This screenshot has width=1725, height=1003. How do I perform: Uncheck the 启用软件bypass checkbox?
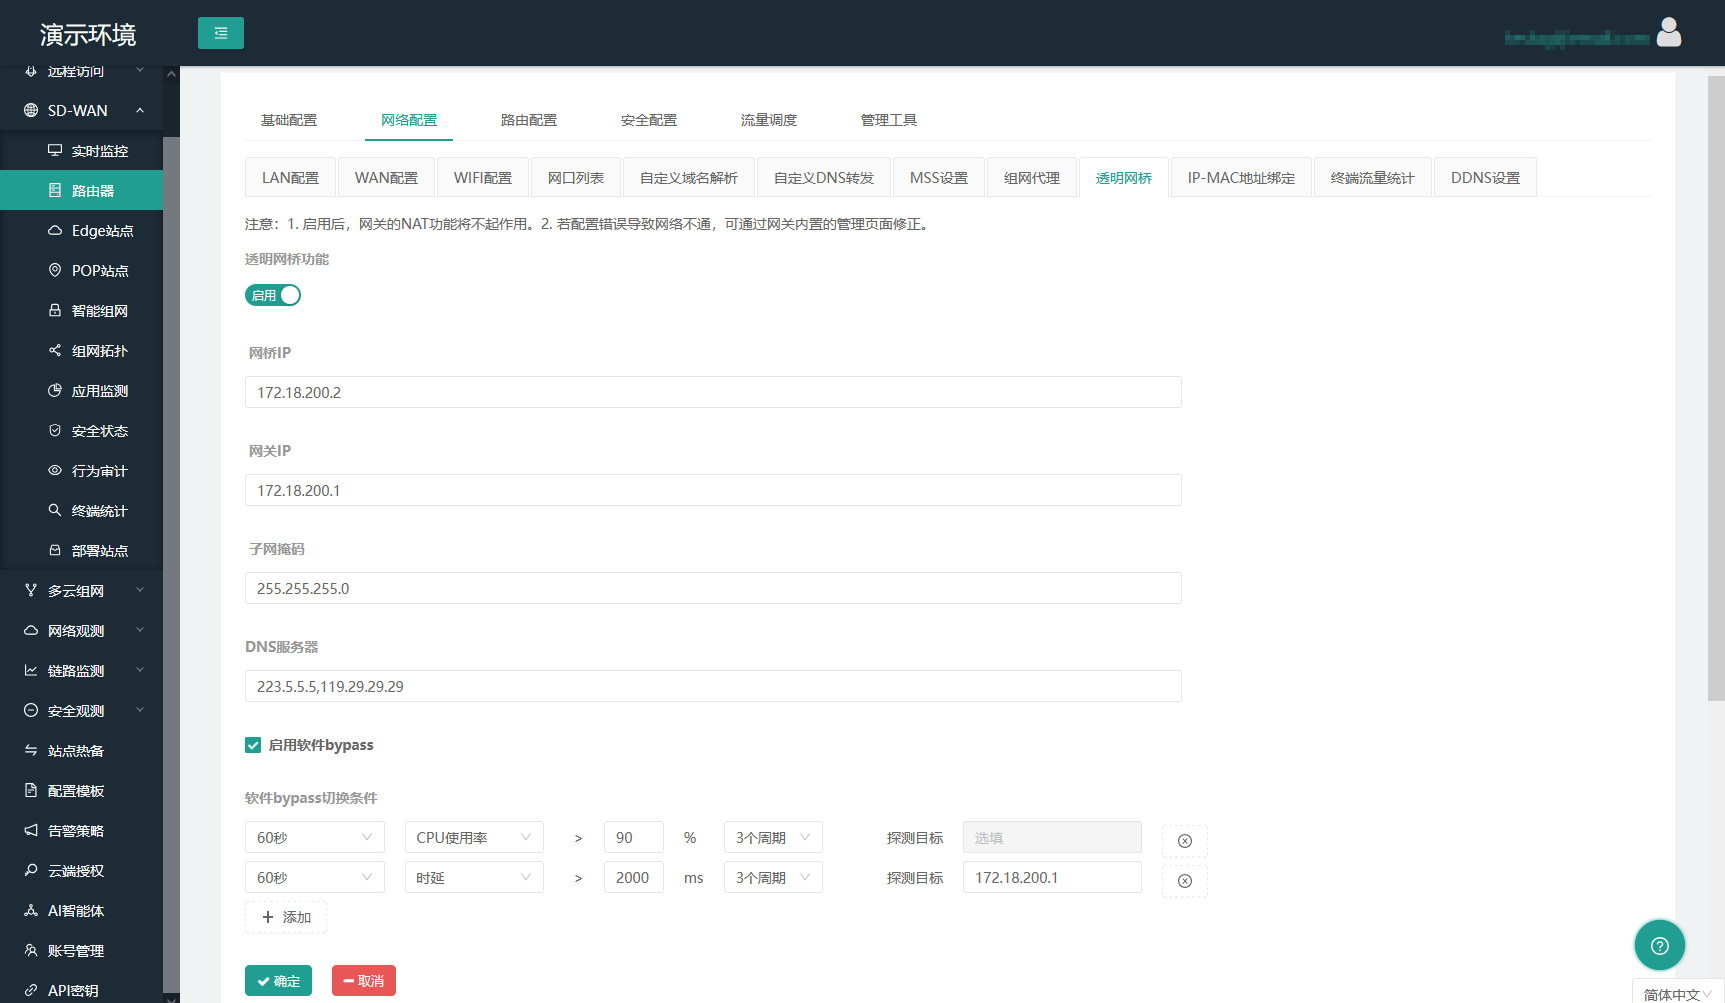click(253, 745)
